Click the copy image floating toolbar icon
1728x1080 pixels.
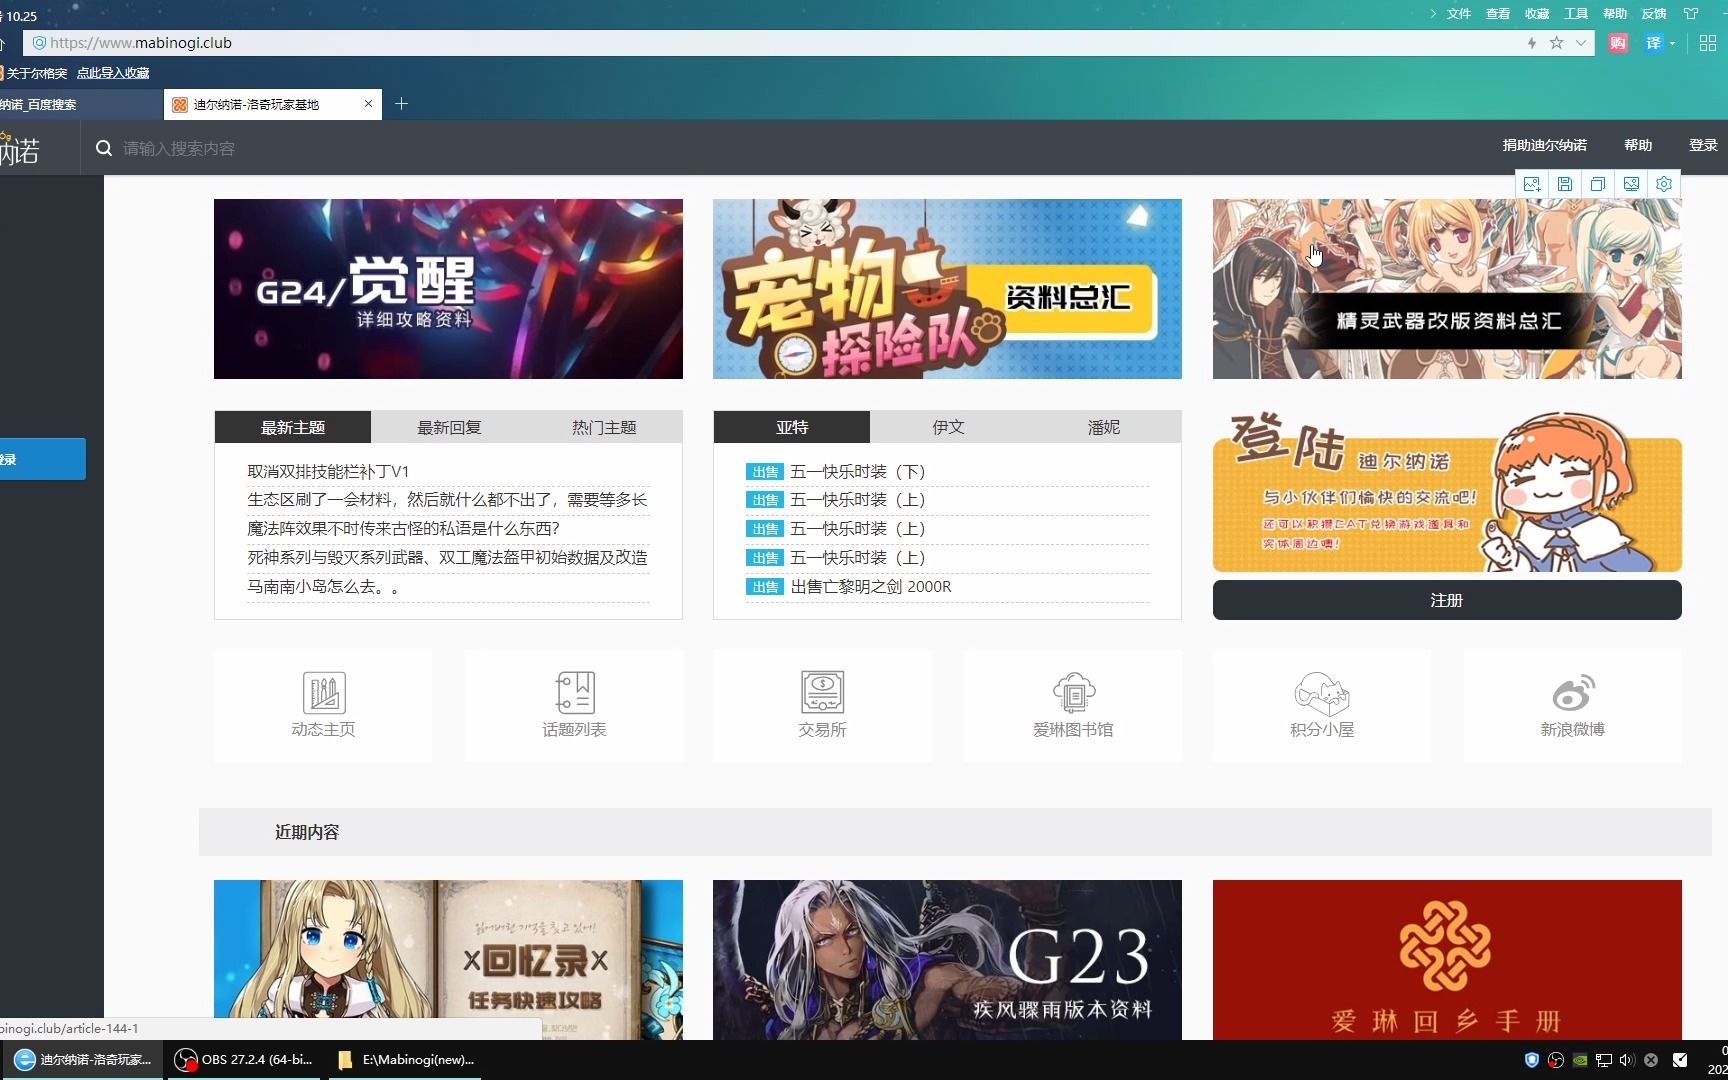click(x=1598, y=184)
